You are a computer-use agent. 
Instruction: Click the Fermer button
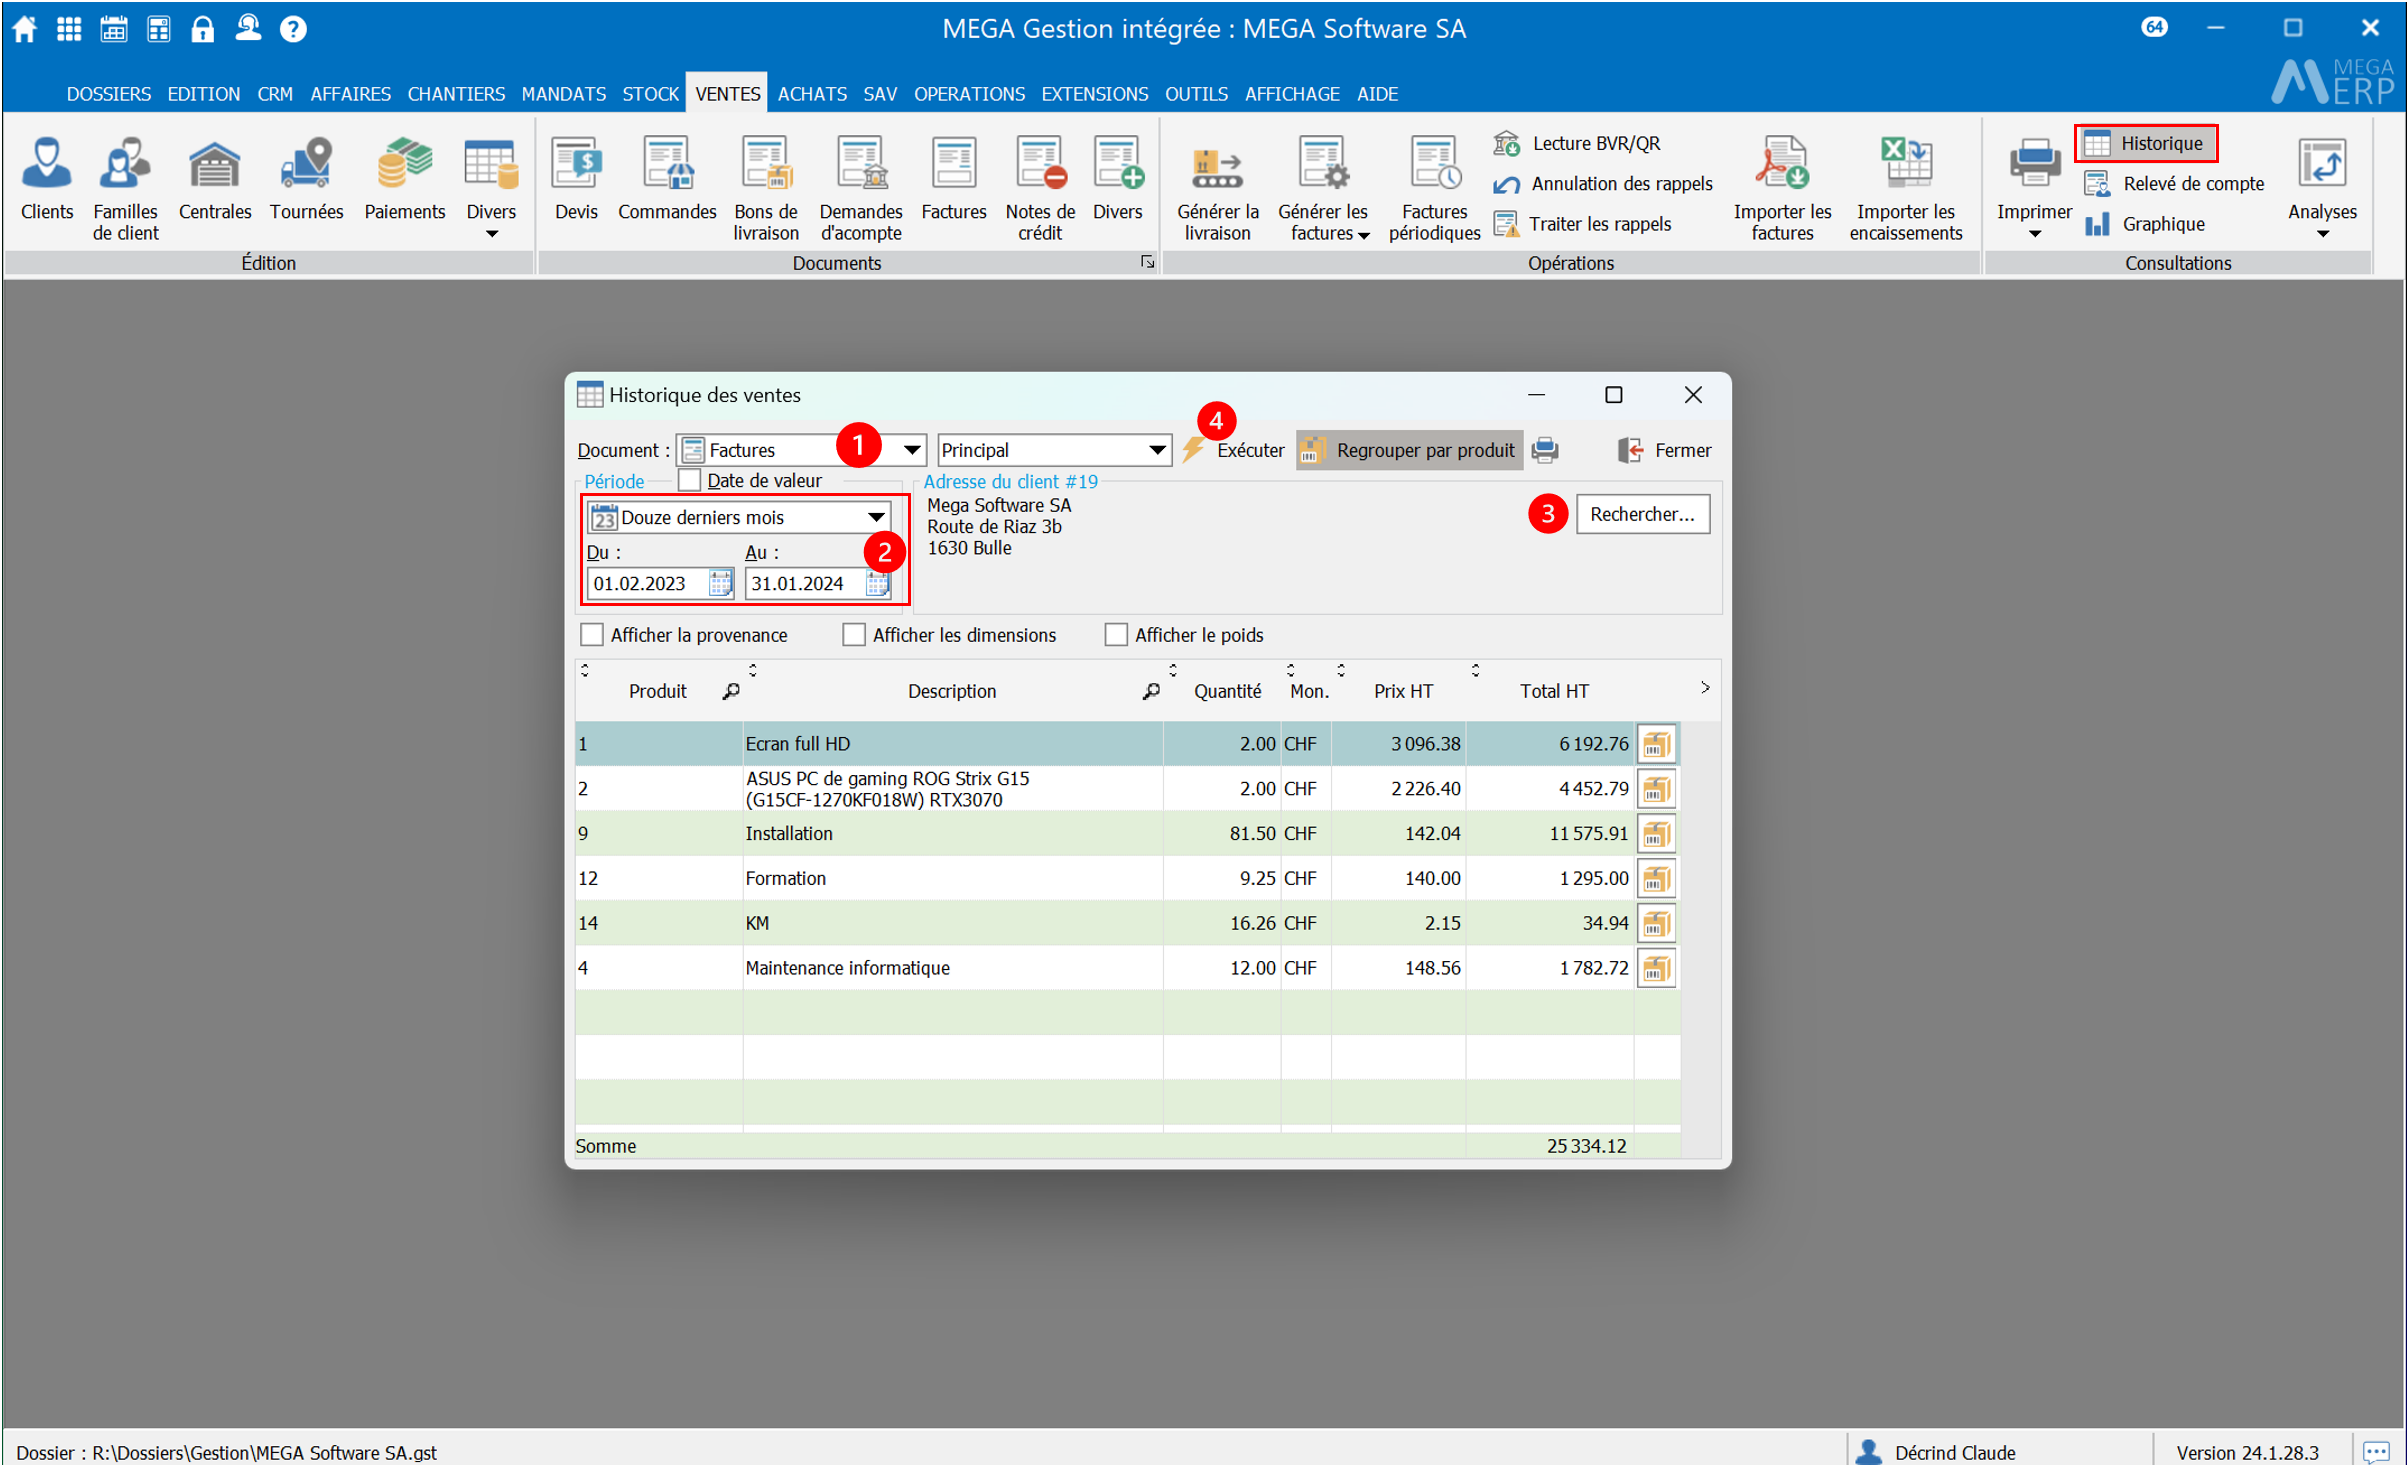[x=1665, y=450]
